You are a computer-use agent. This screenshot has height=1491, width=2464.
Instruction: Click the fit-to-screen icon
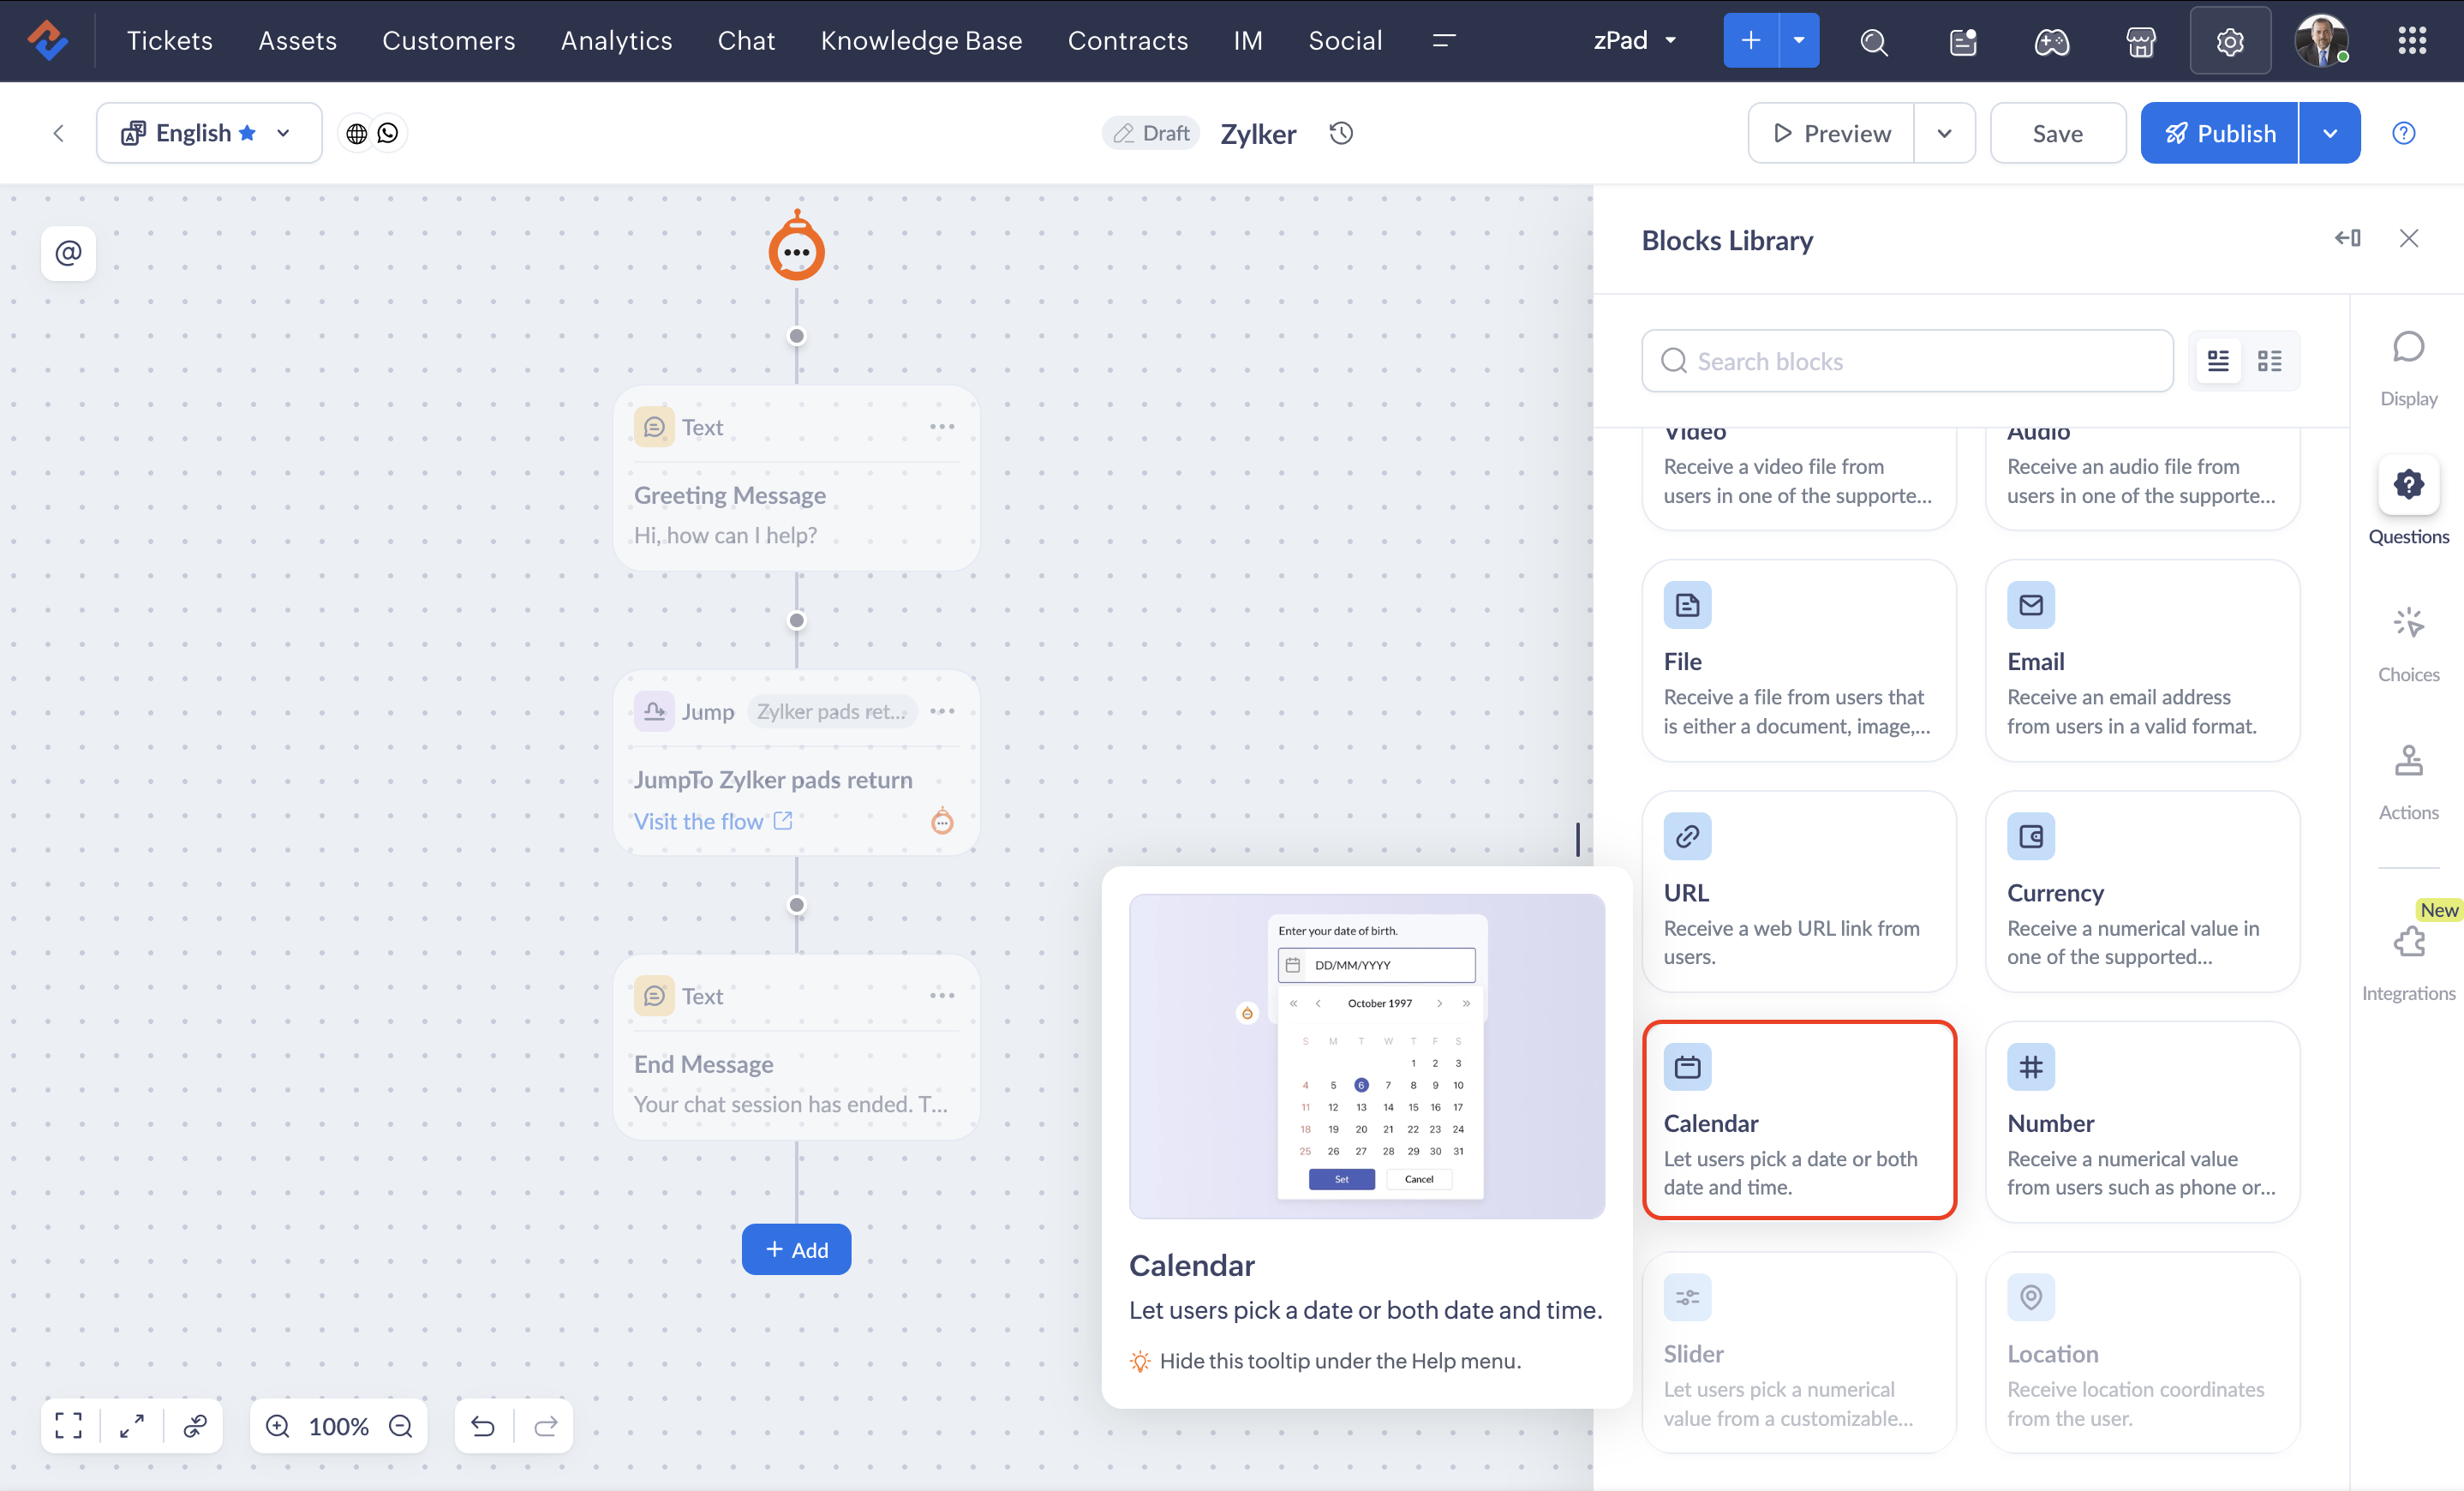(x=68, y=1425)
